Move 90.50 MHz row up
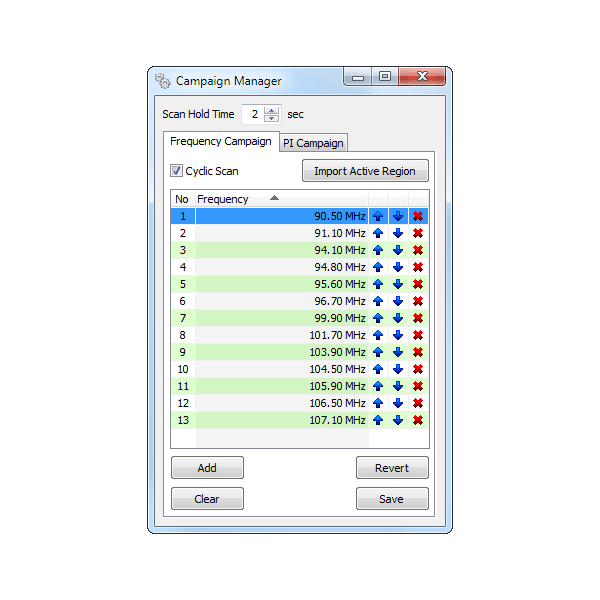The image size is (600, 600). (x=378, y=216)
